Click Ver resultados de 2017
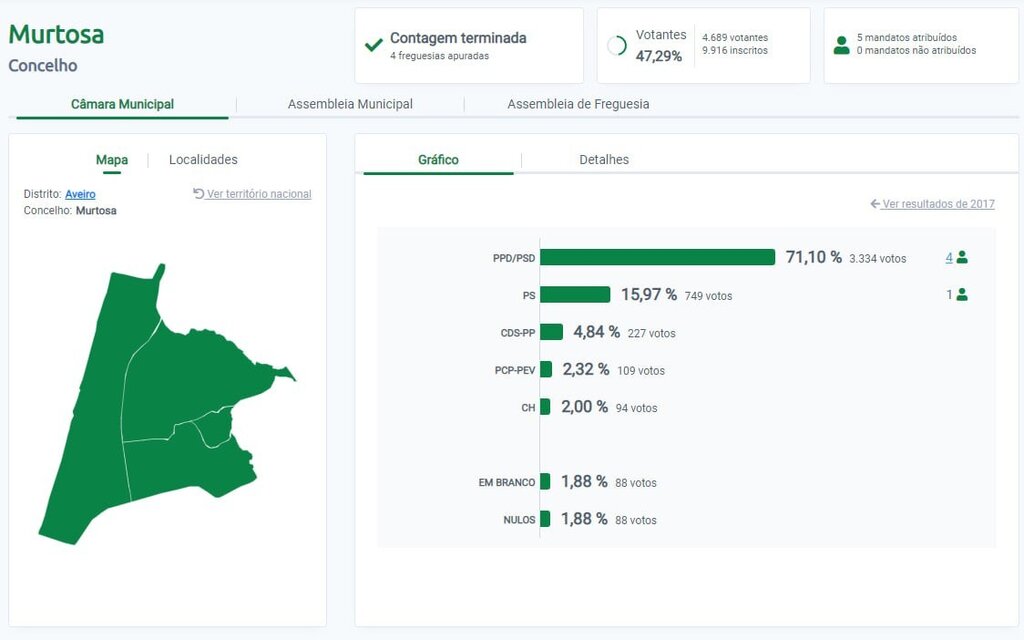Screen dimensions: 1024x640 [935, 204]
